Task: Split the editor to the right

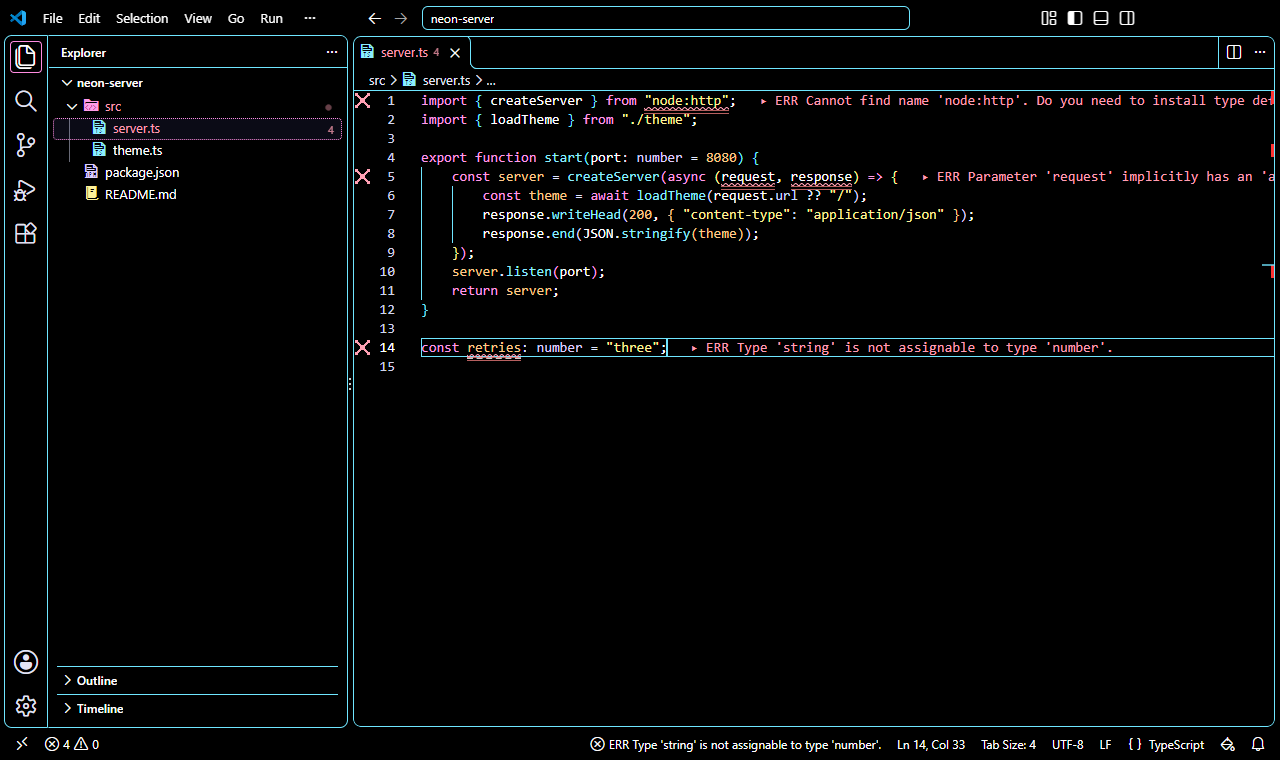Action: click(1234, 52)
